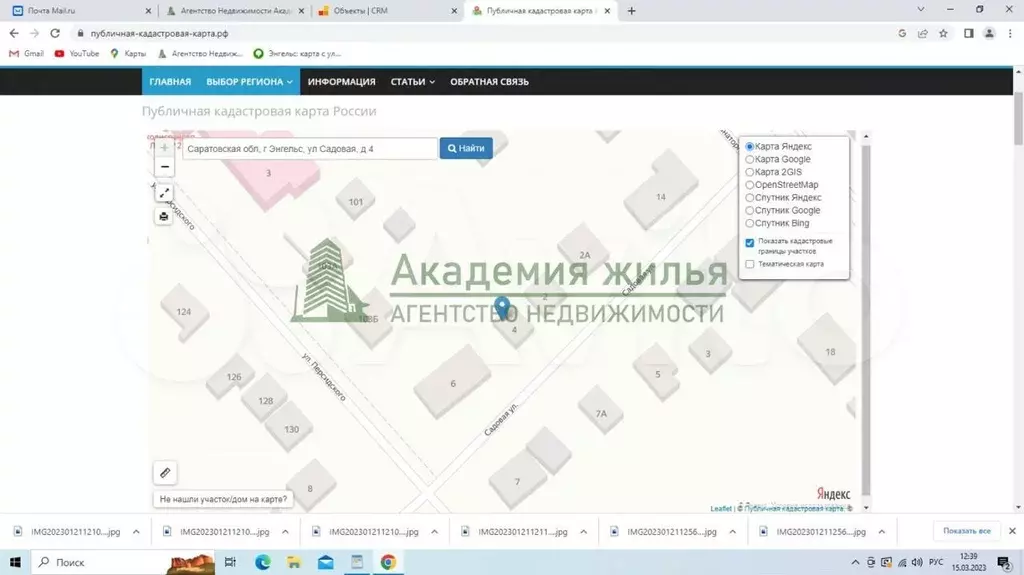Open Gmail bookmark
Screen dimensions: 1024x575
(x=26, y=54)
